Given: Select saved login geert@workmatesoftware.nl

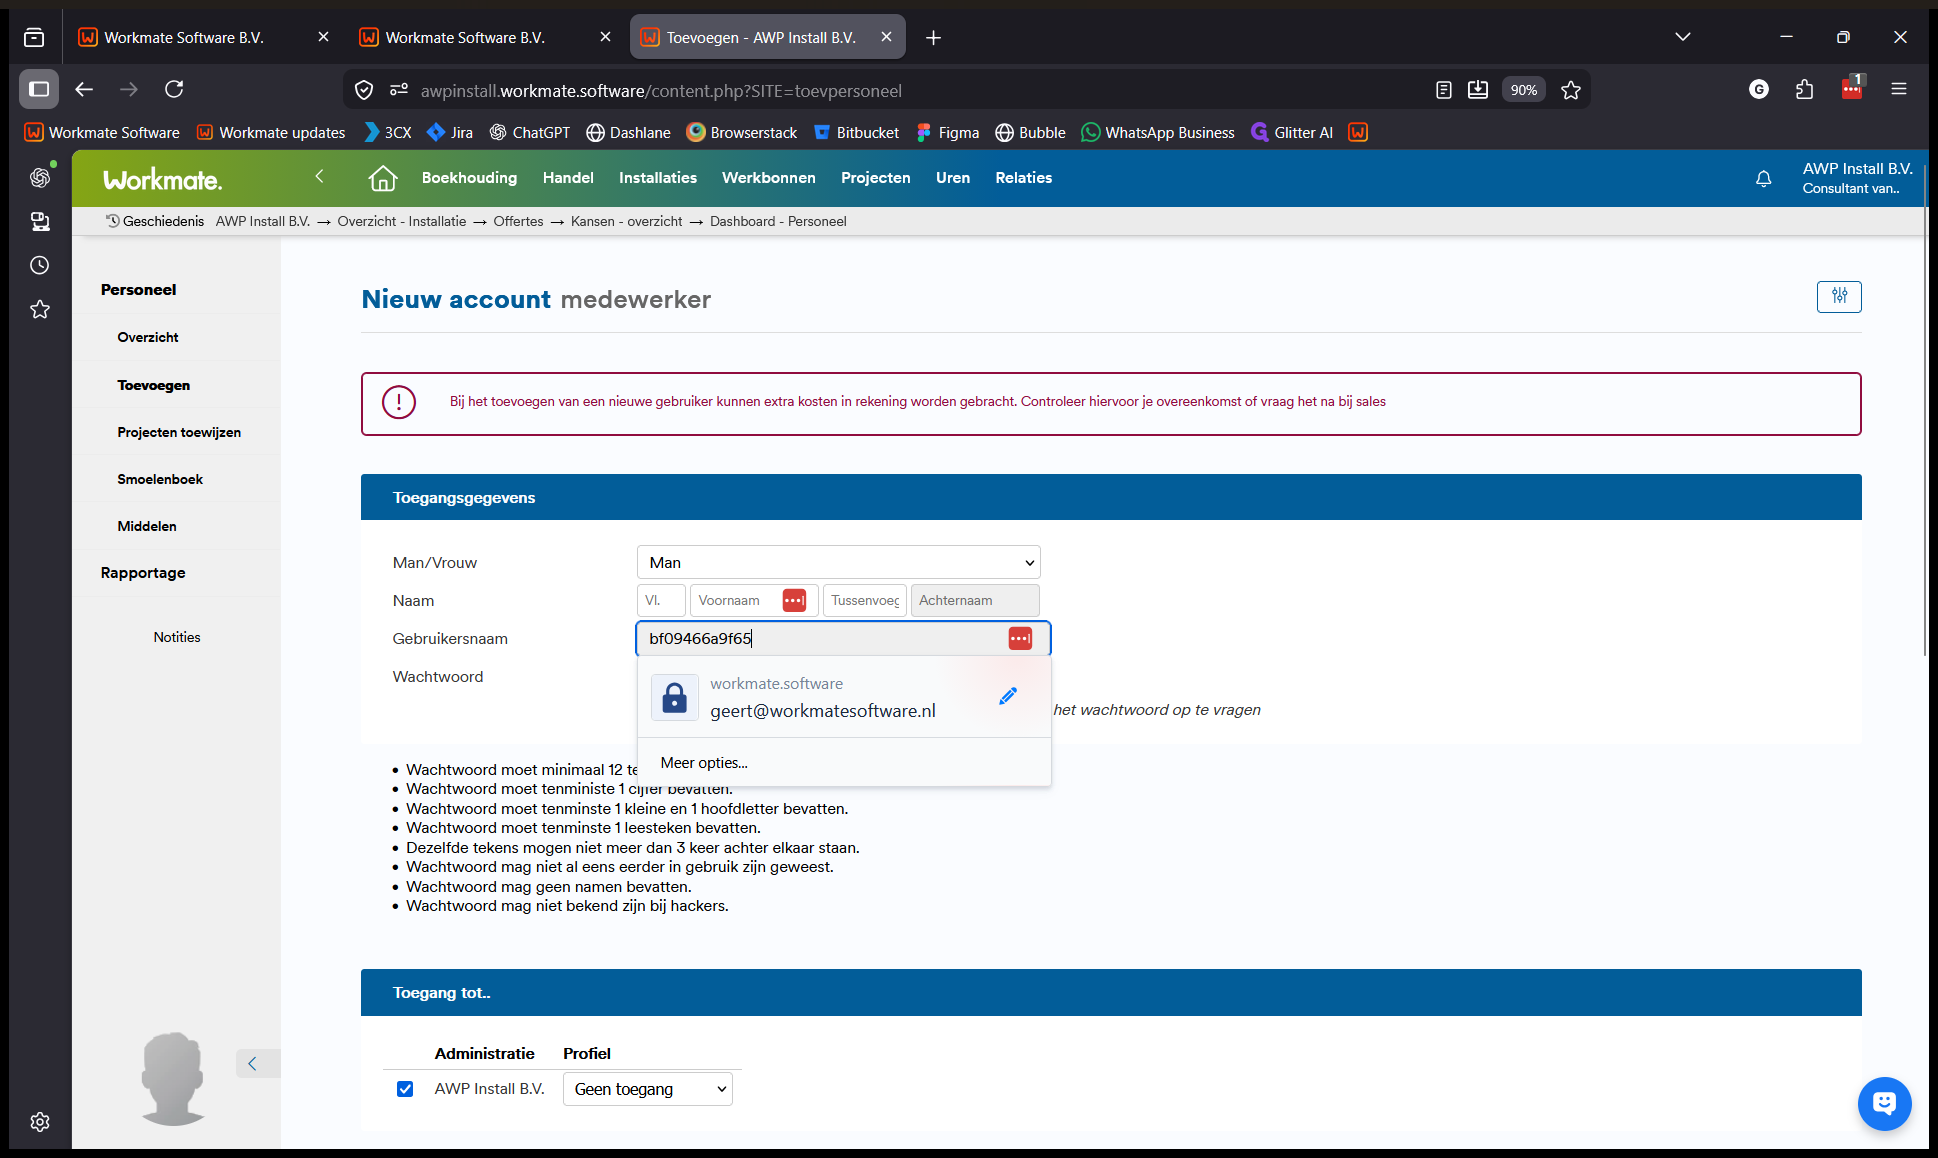Looking at the screenshot, I should (x=823, y=711).
